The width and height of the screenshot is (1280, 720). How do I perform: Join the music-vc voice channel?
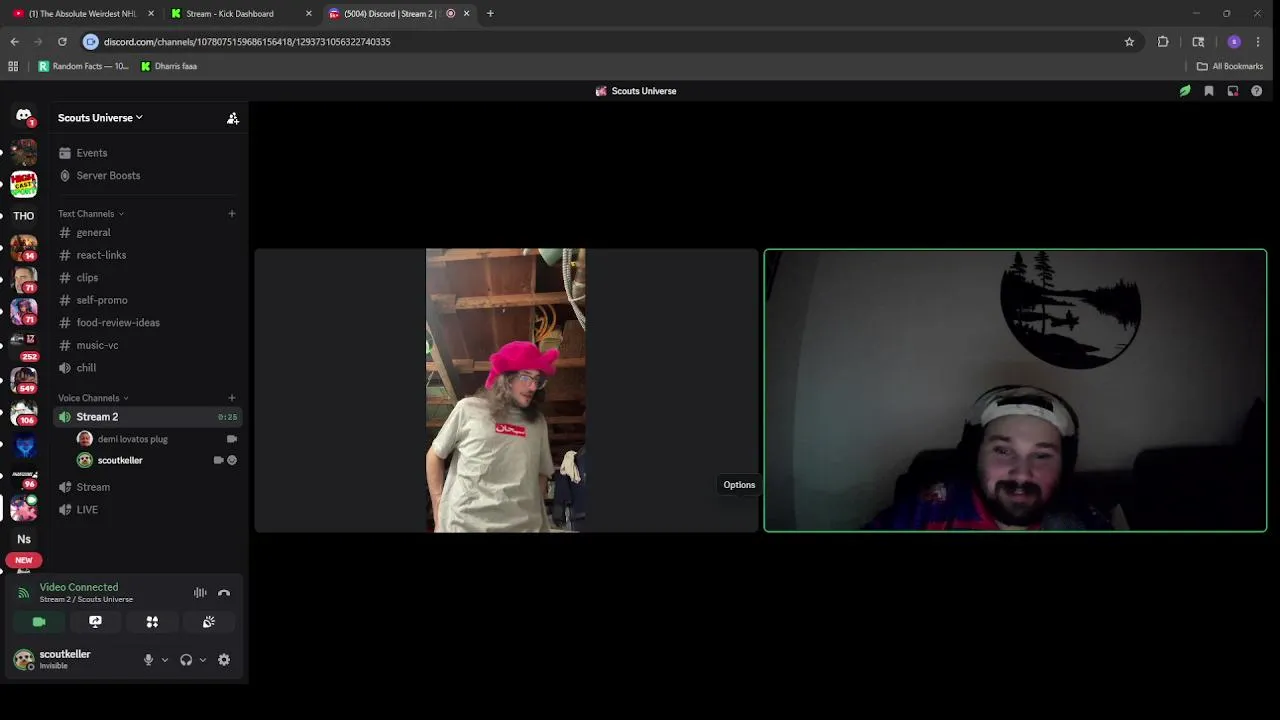click(x=150, y=345)
